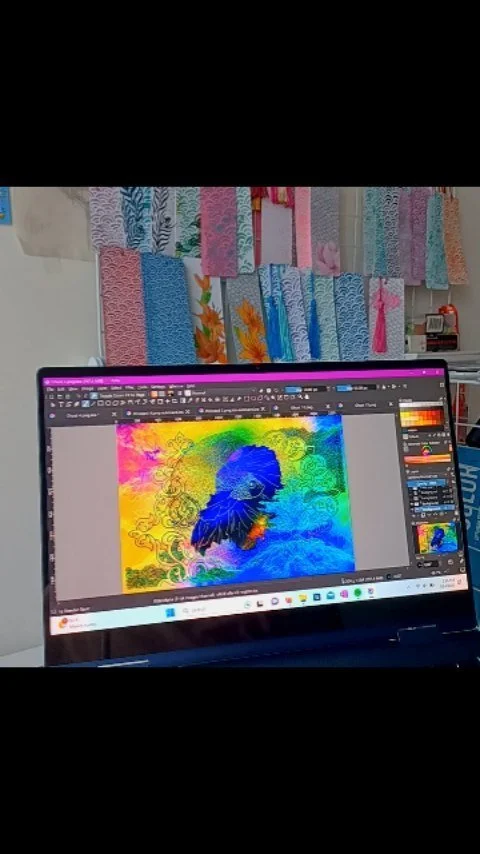Image resolution: width=480 pixels, height=854 pixels.
Task: Select the Freehand Brush tool
Action: click(86, 404)
